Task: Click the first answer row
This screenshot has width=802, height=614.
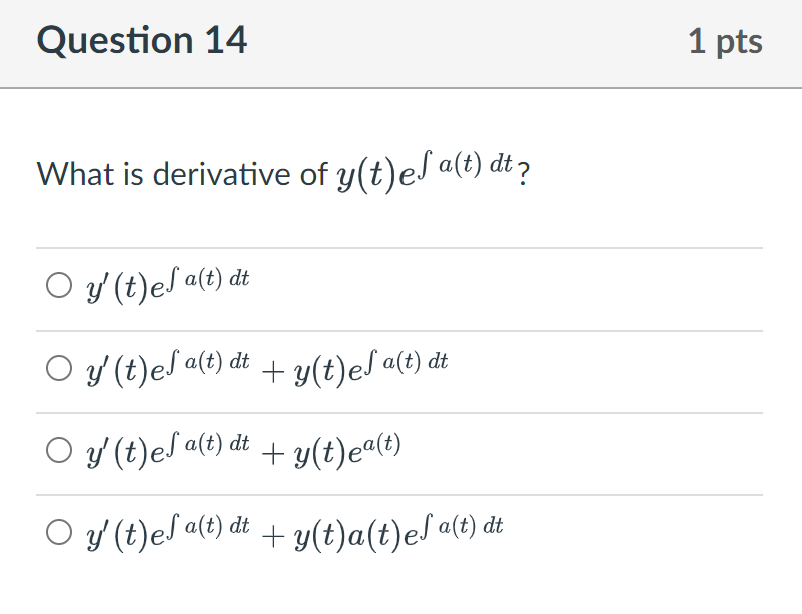Action: tap(400, 284)
